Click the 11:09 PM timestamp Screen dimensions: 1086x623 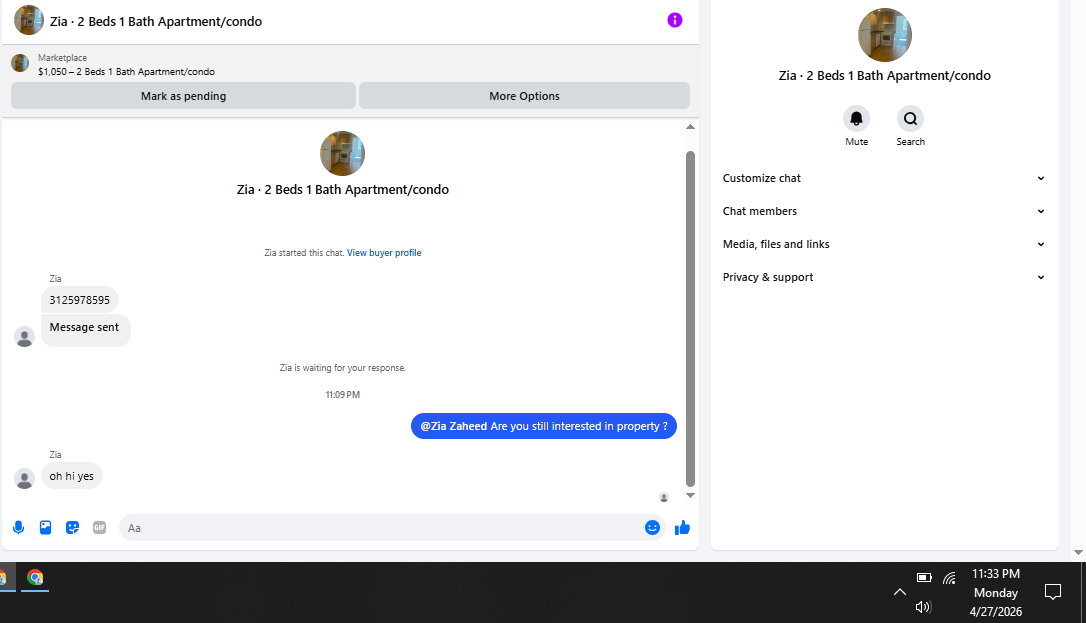pyautogui.click(x=343, y=395)
